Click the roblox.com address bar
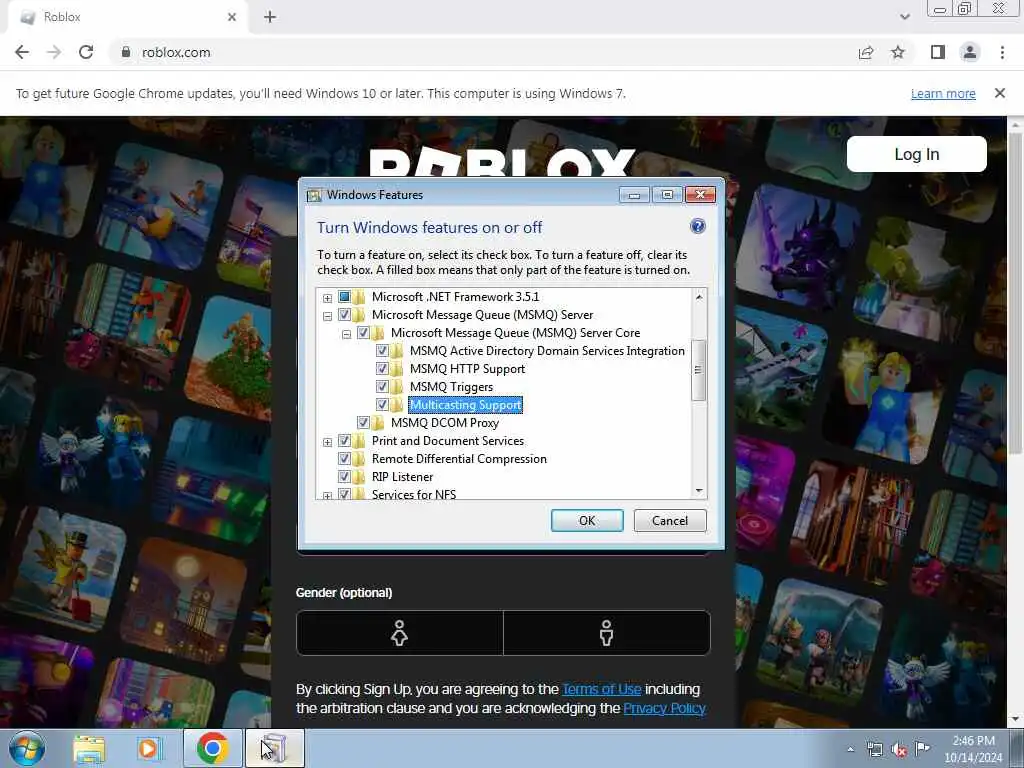The width and height of the screenshot is (1024, 768). pyautogui.click(x=483, y=52)
